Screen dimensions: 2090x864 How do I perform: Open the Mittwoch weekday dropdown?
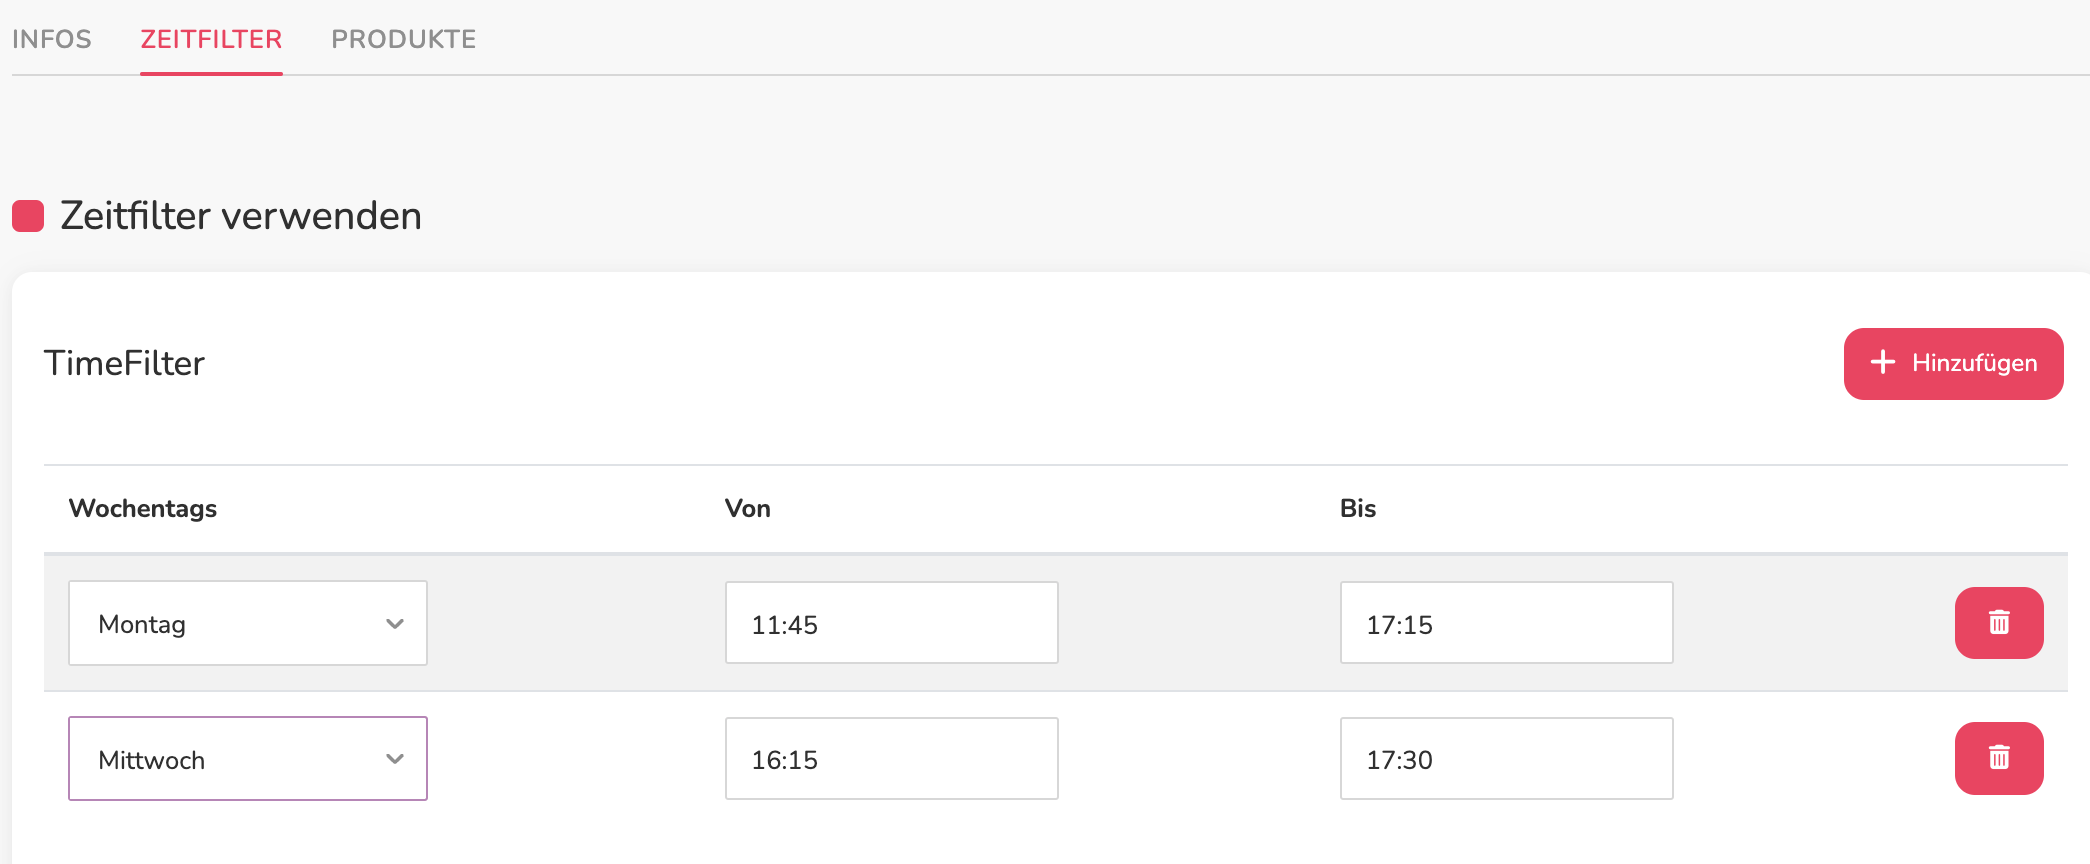(248, 758)
